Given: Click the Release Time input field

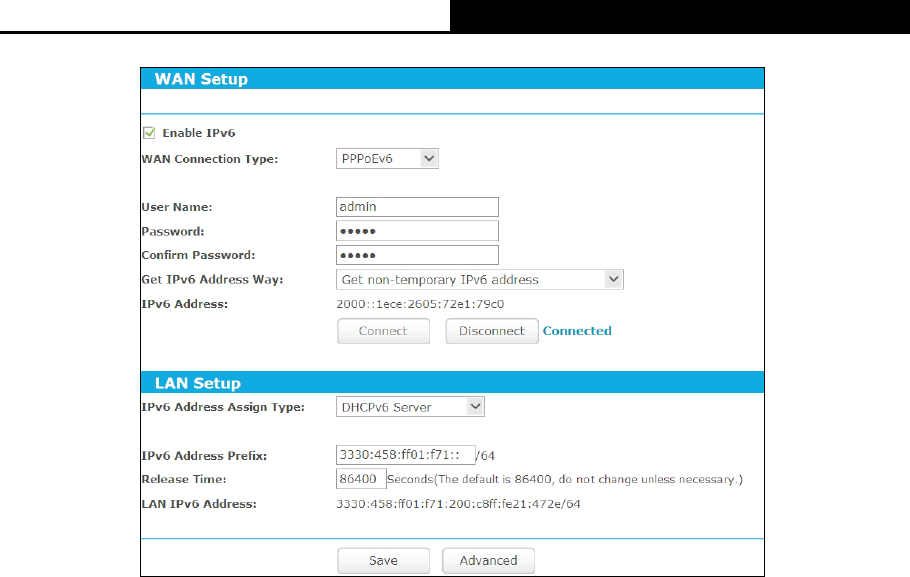Looking at the screenshot, I should (x=361, y=479).
